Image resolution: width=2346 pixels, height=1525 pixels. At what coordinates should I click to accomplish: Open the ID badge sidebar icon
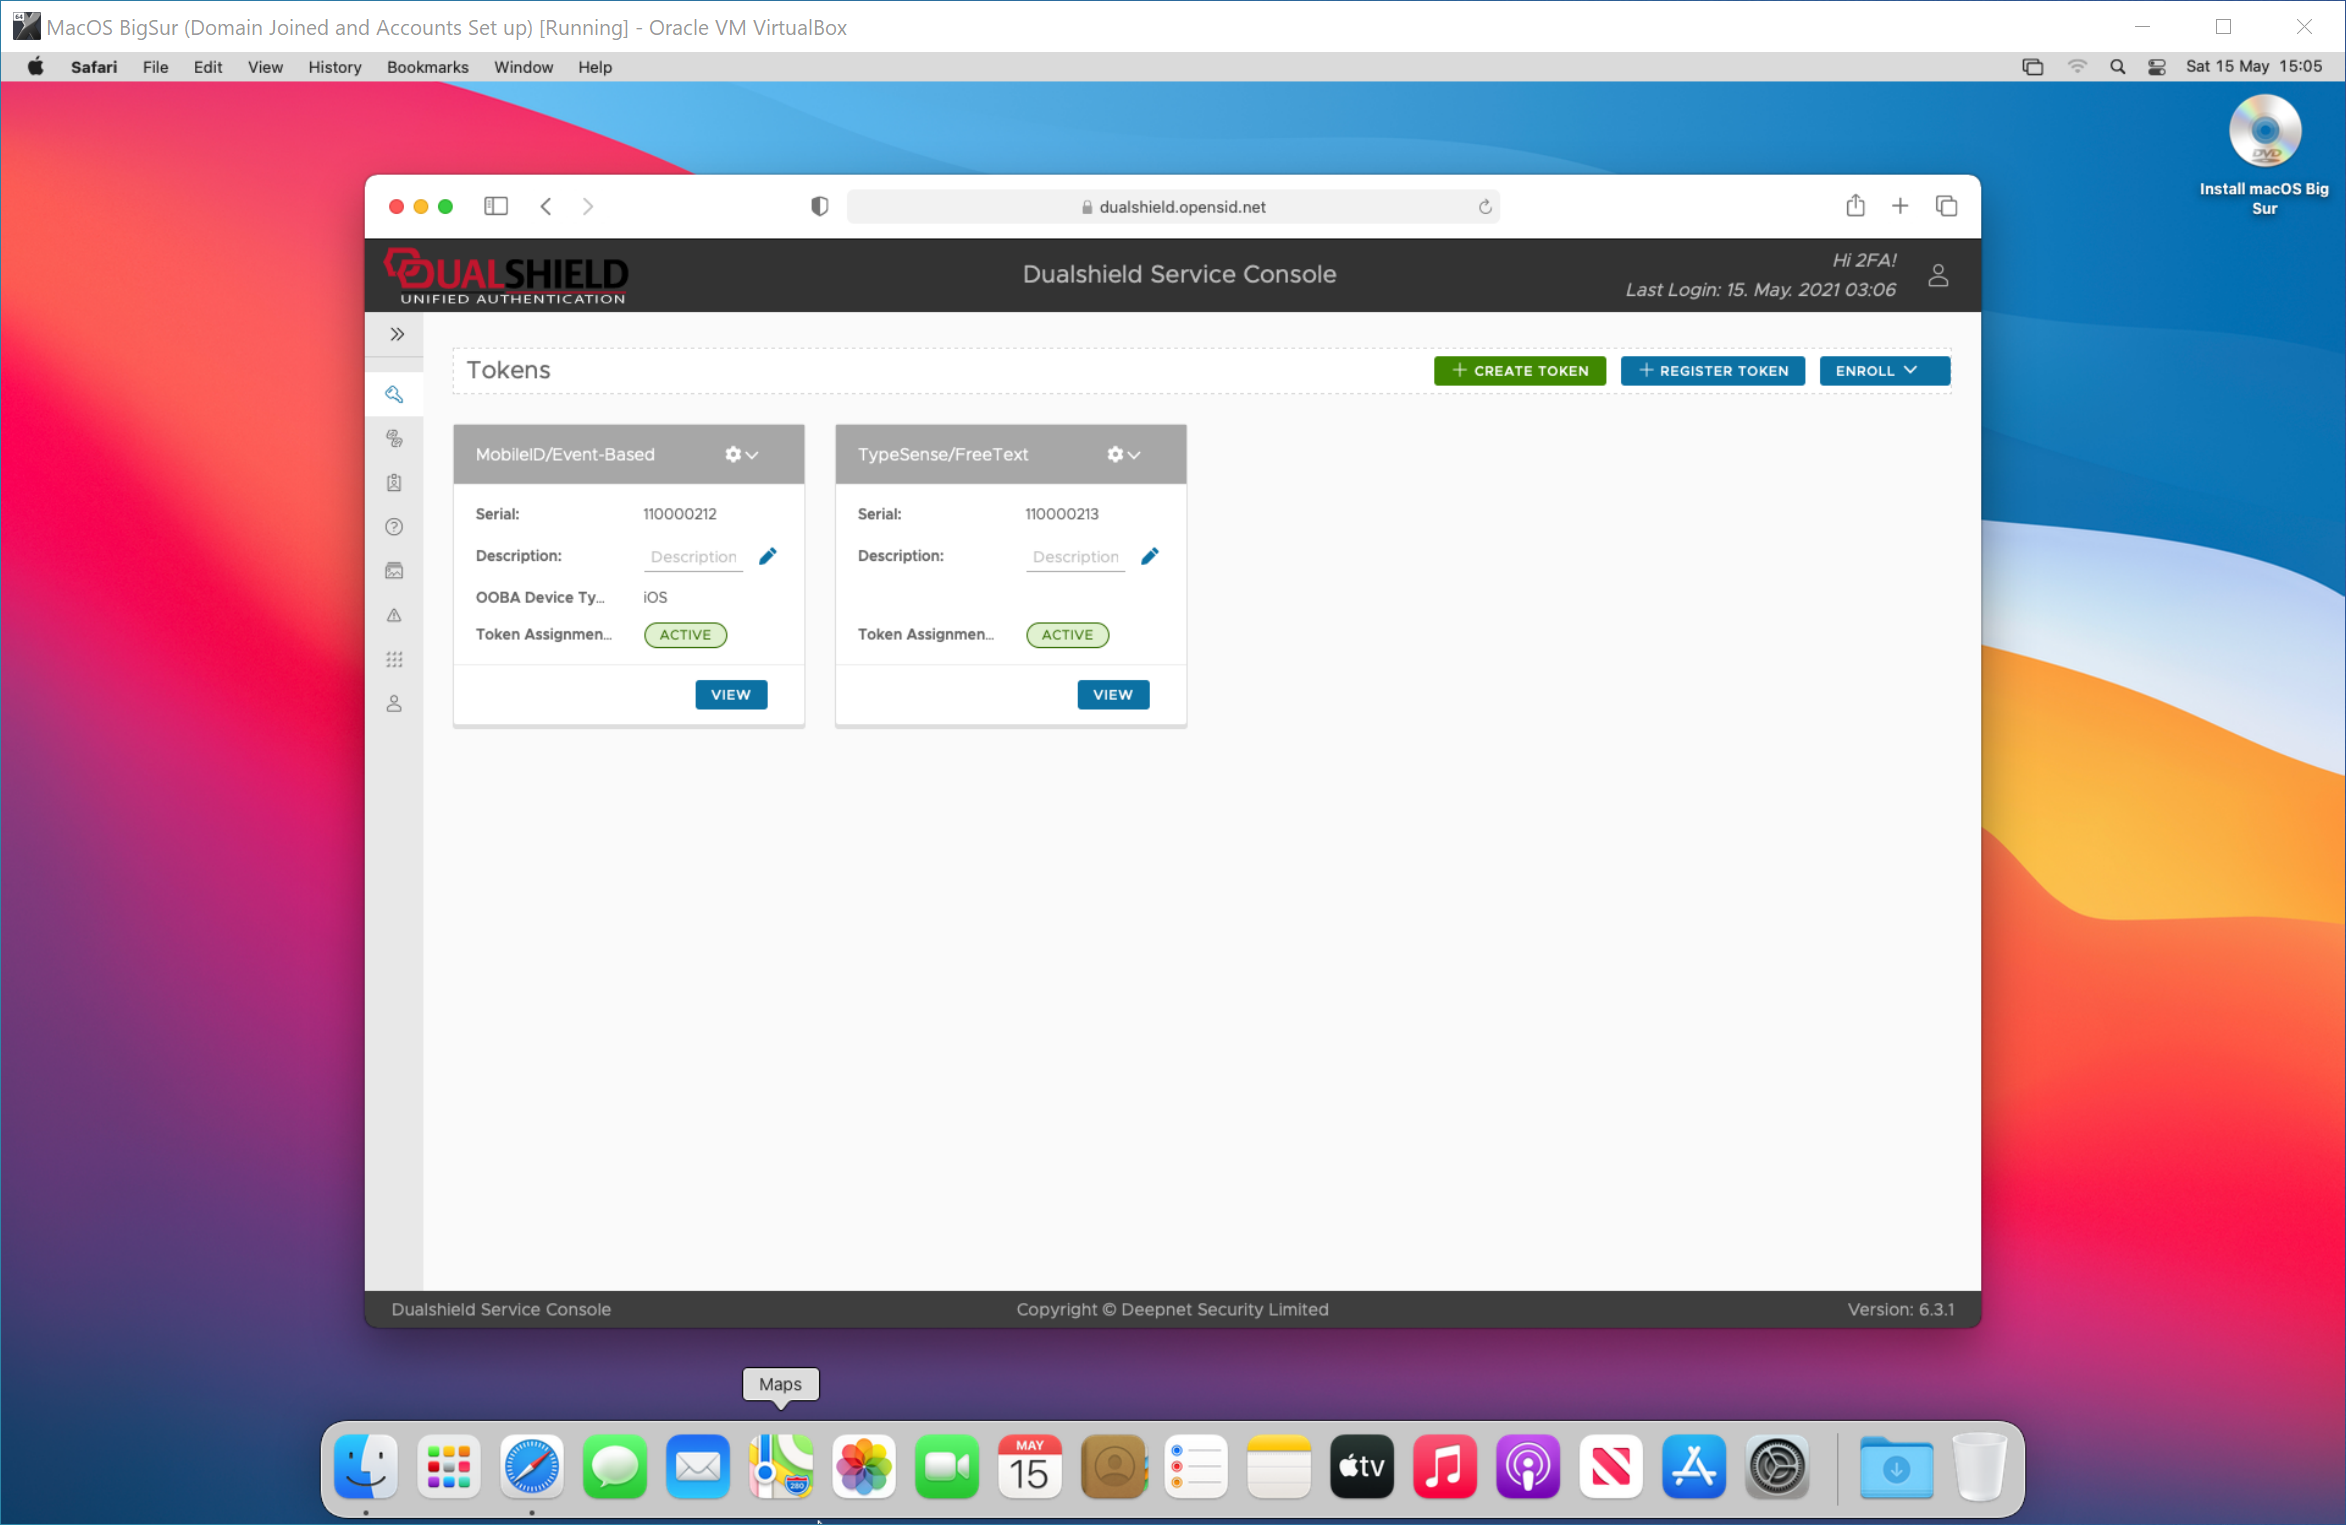394,483
